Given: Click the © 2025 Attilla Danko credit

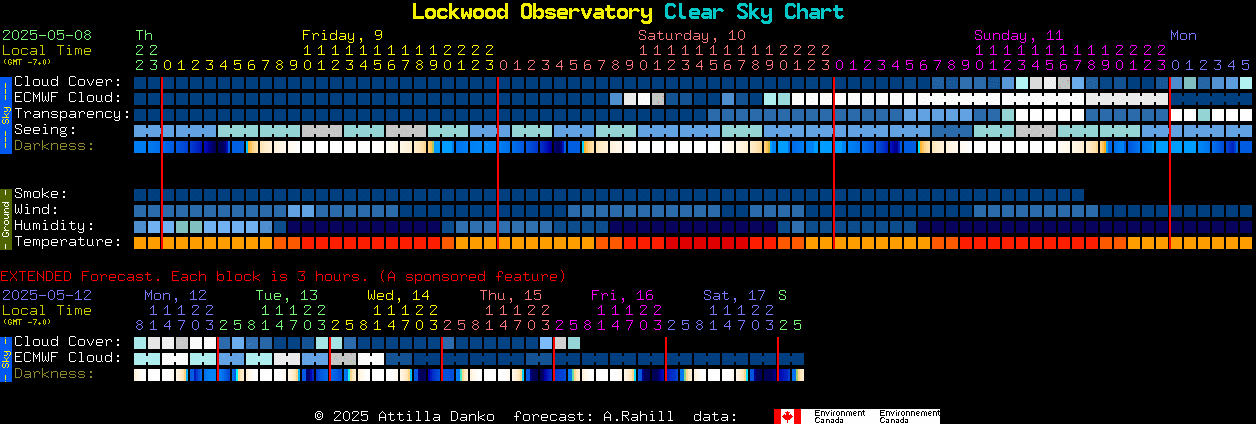Looking at the screenshot, I should click(x=406, y=416).
